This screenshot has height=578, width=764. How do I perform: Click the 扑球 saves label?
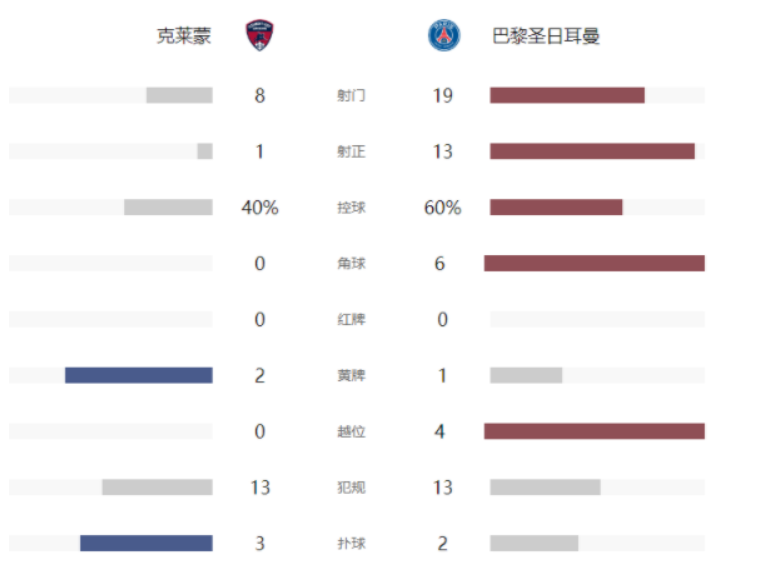click(351, 544)
